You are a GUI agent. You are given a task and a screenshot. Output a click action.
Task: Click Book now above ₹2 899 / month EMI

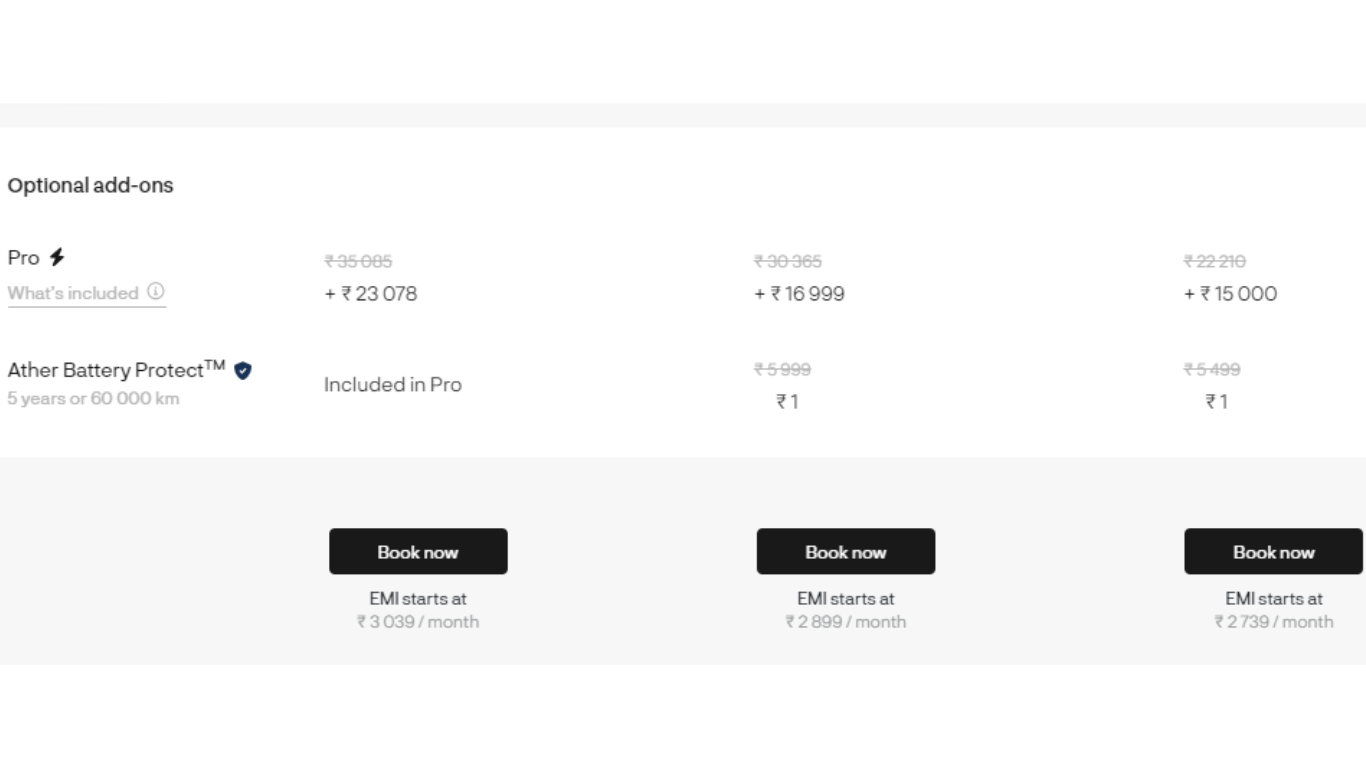tap(846, 551)
